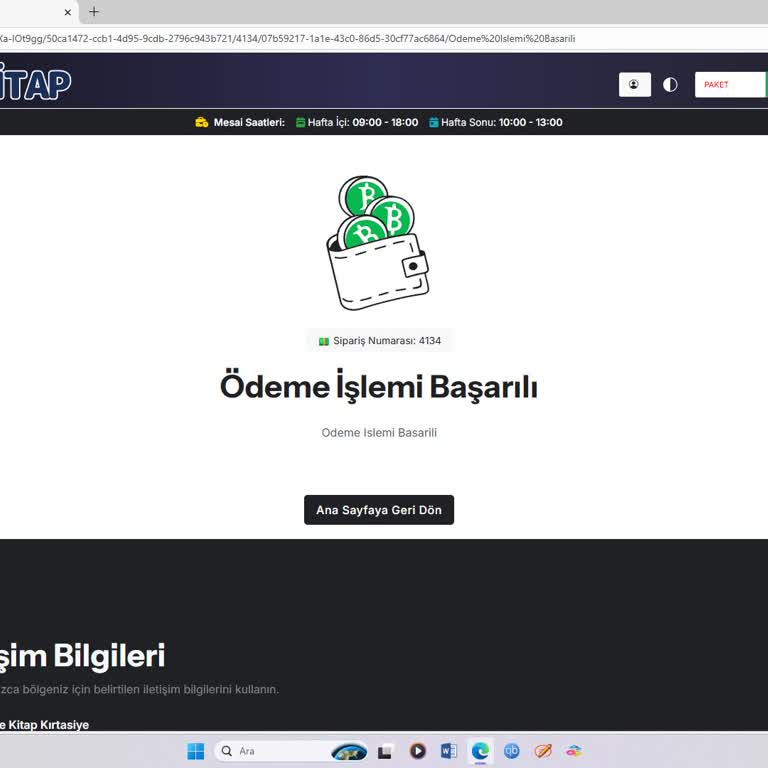Click the taskbar Ara search box

[x=291, y=751]
